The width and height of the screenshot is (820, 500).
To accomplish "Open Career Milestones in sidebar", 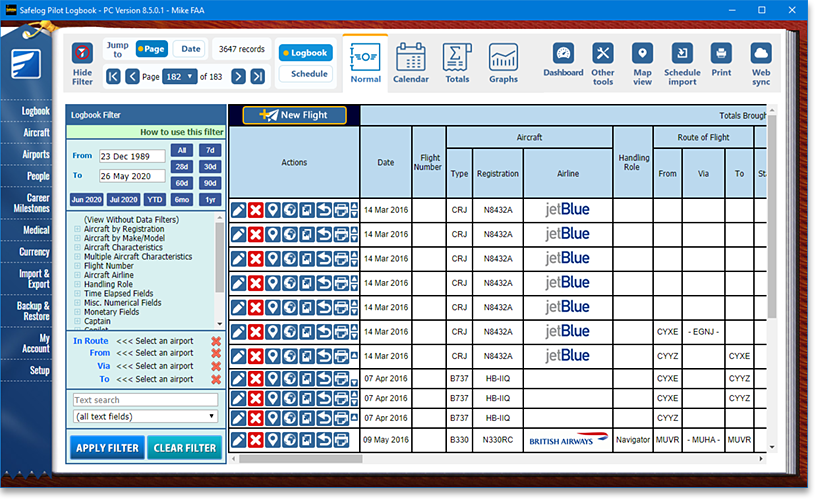I will (x=31, y=203).
